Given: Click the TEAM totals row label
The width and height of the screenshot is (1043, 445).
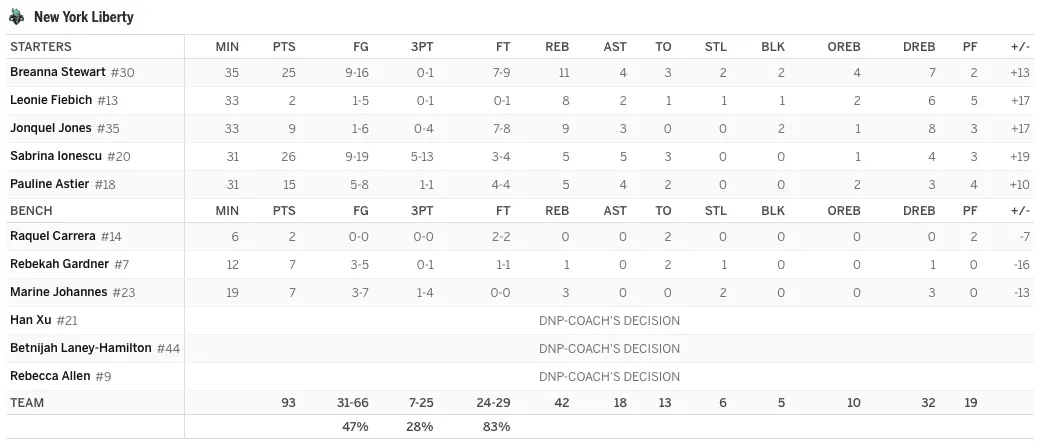Looking at the screenshot, I should click(27, 402).
